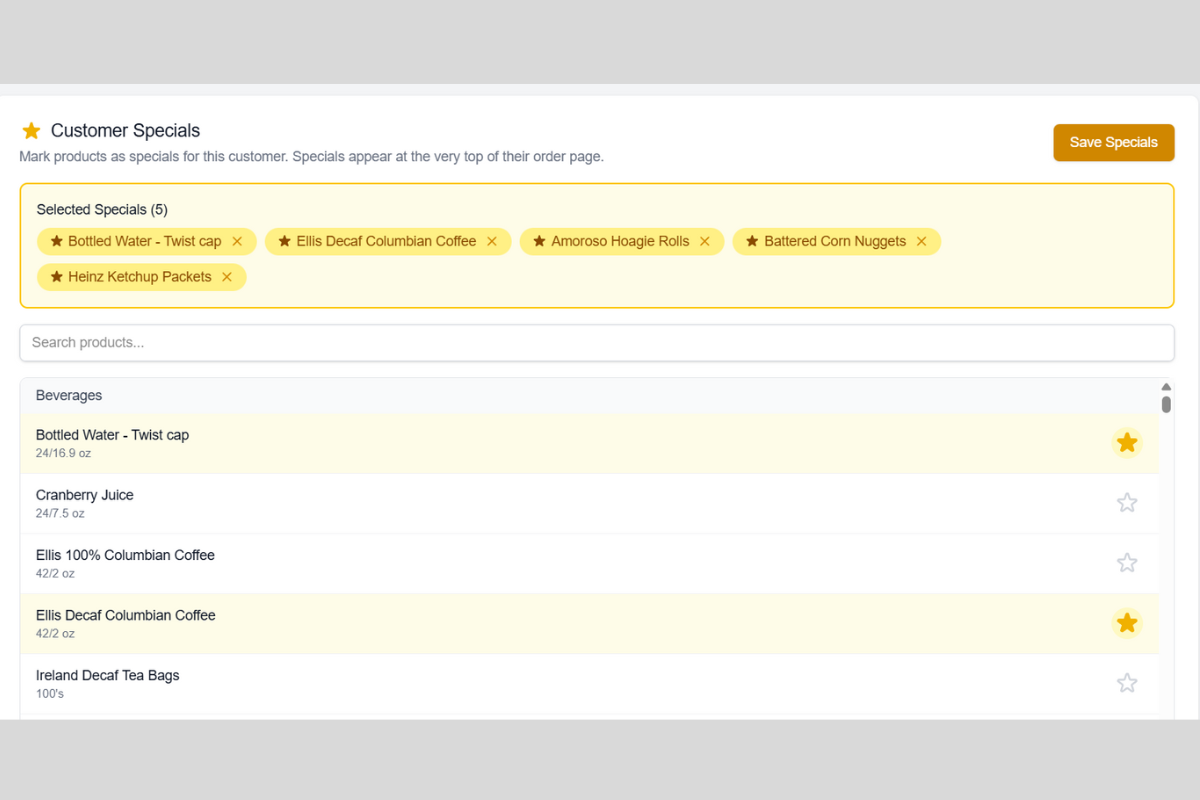Unstar Ellis Decaf Columbian Coffee row
Viewport: 1200px width, 800px height.
pos(1127,623)
